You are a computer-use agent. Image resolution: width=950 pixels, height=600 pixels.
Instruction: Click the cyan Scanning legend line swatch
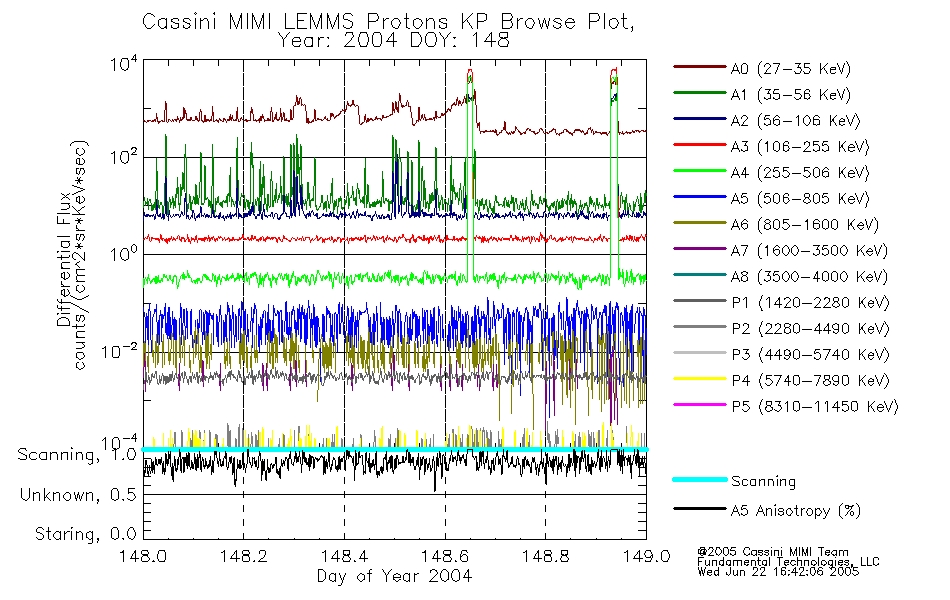[700, 479]
